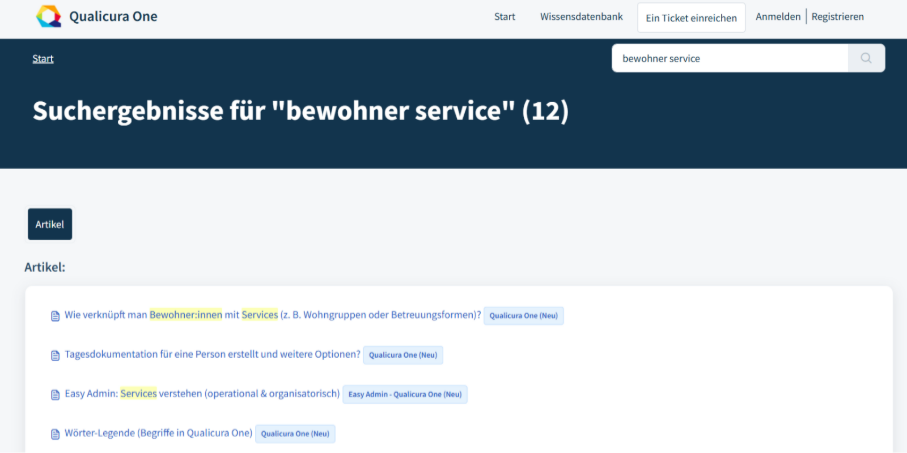Click document icon beside Wörter-Legende article
The width and height of the screenshot is (907, 453).
(56, 434)
